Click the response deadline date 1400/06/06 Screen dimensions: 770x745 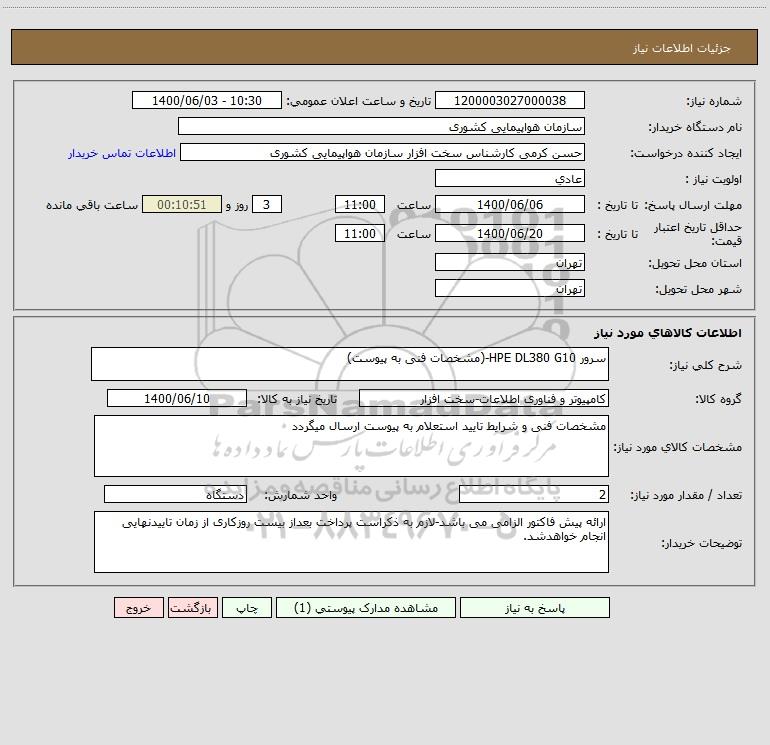[510, 204]
